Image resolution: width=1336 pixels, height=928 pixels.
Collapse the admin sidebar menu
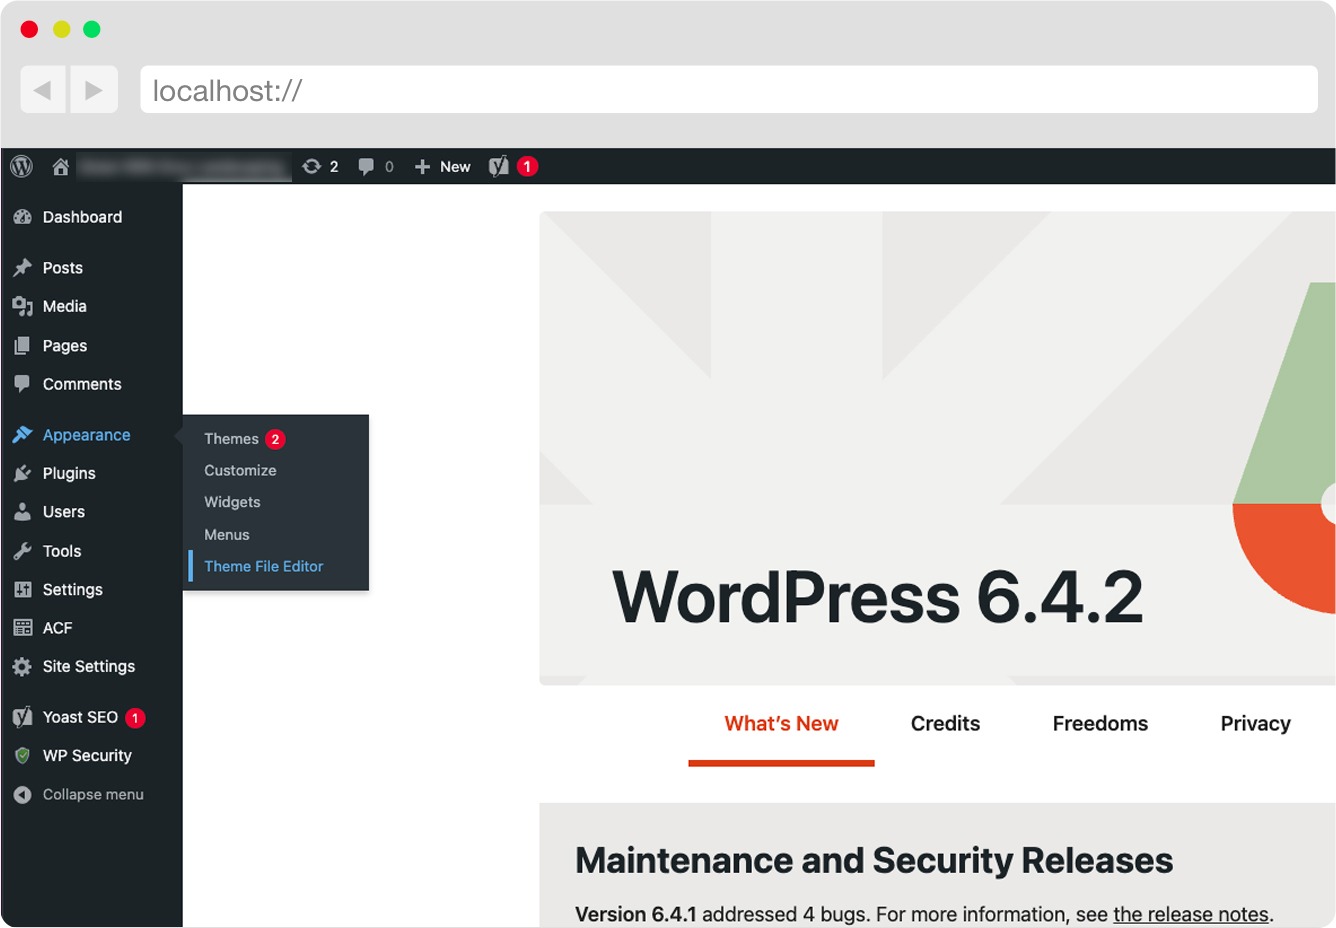coord(91,795)
